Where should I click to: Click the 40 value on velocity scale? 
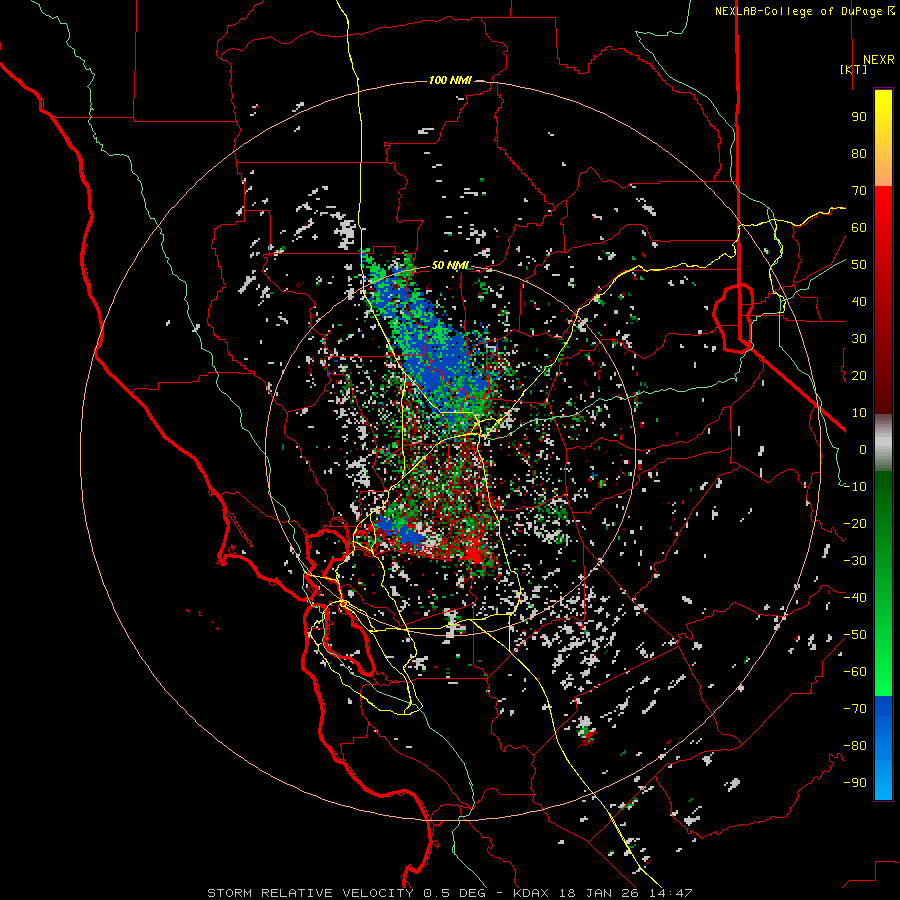click(x=859, y=302)
